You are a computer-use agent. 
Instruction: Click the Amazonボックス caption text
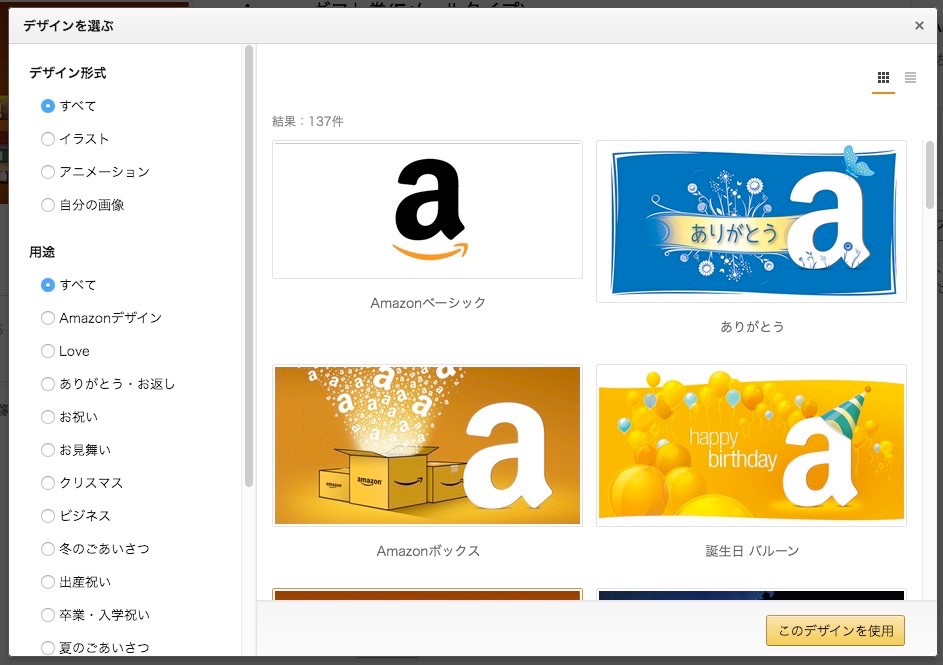click(428, 551)
